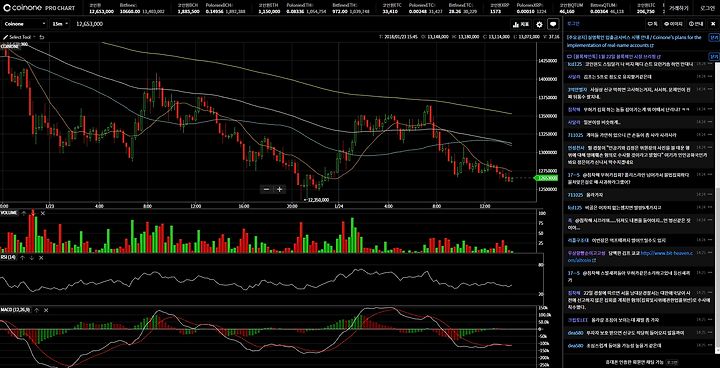Move RSI panel down arrow

(x=31, y=258)
